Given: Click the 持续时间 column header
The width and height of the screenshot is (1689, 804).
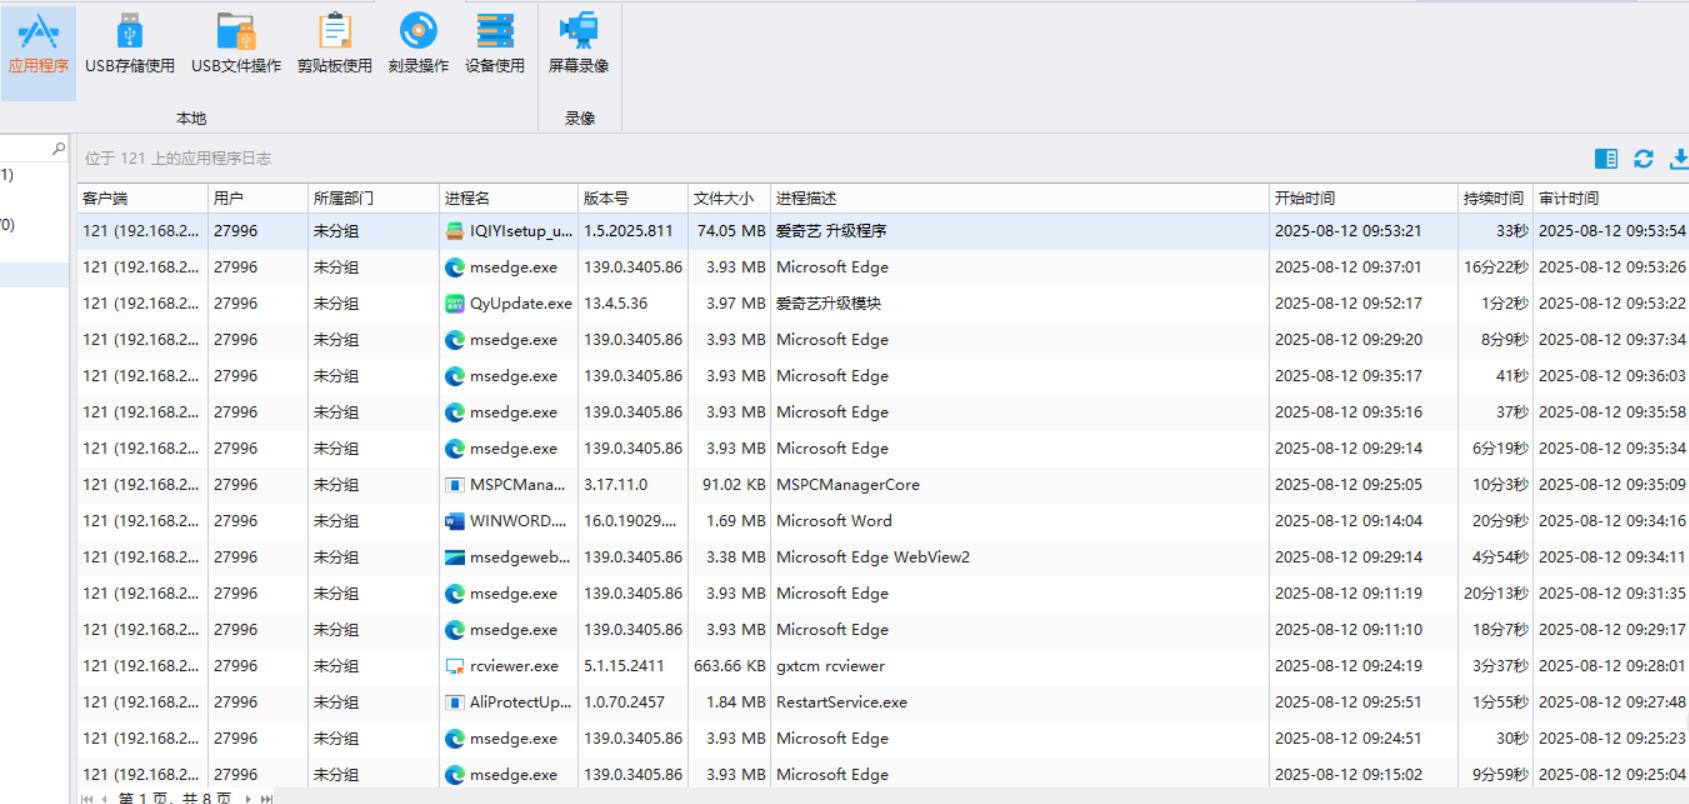Looking at the screenshot, I should point(1493,198).
